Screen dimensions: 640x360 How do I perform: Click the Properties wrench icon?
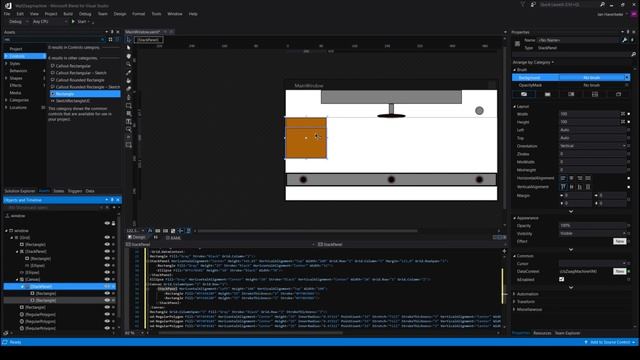pyautogui.click(x=624, y=40)
